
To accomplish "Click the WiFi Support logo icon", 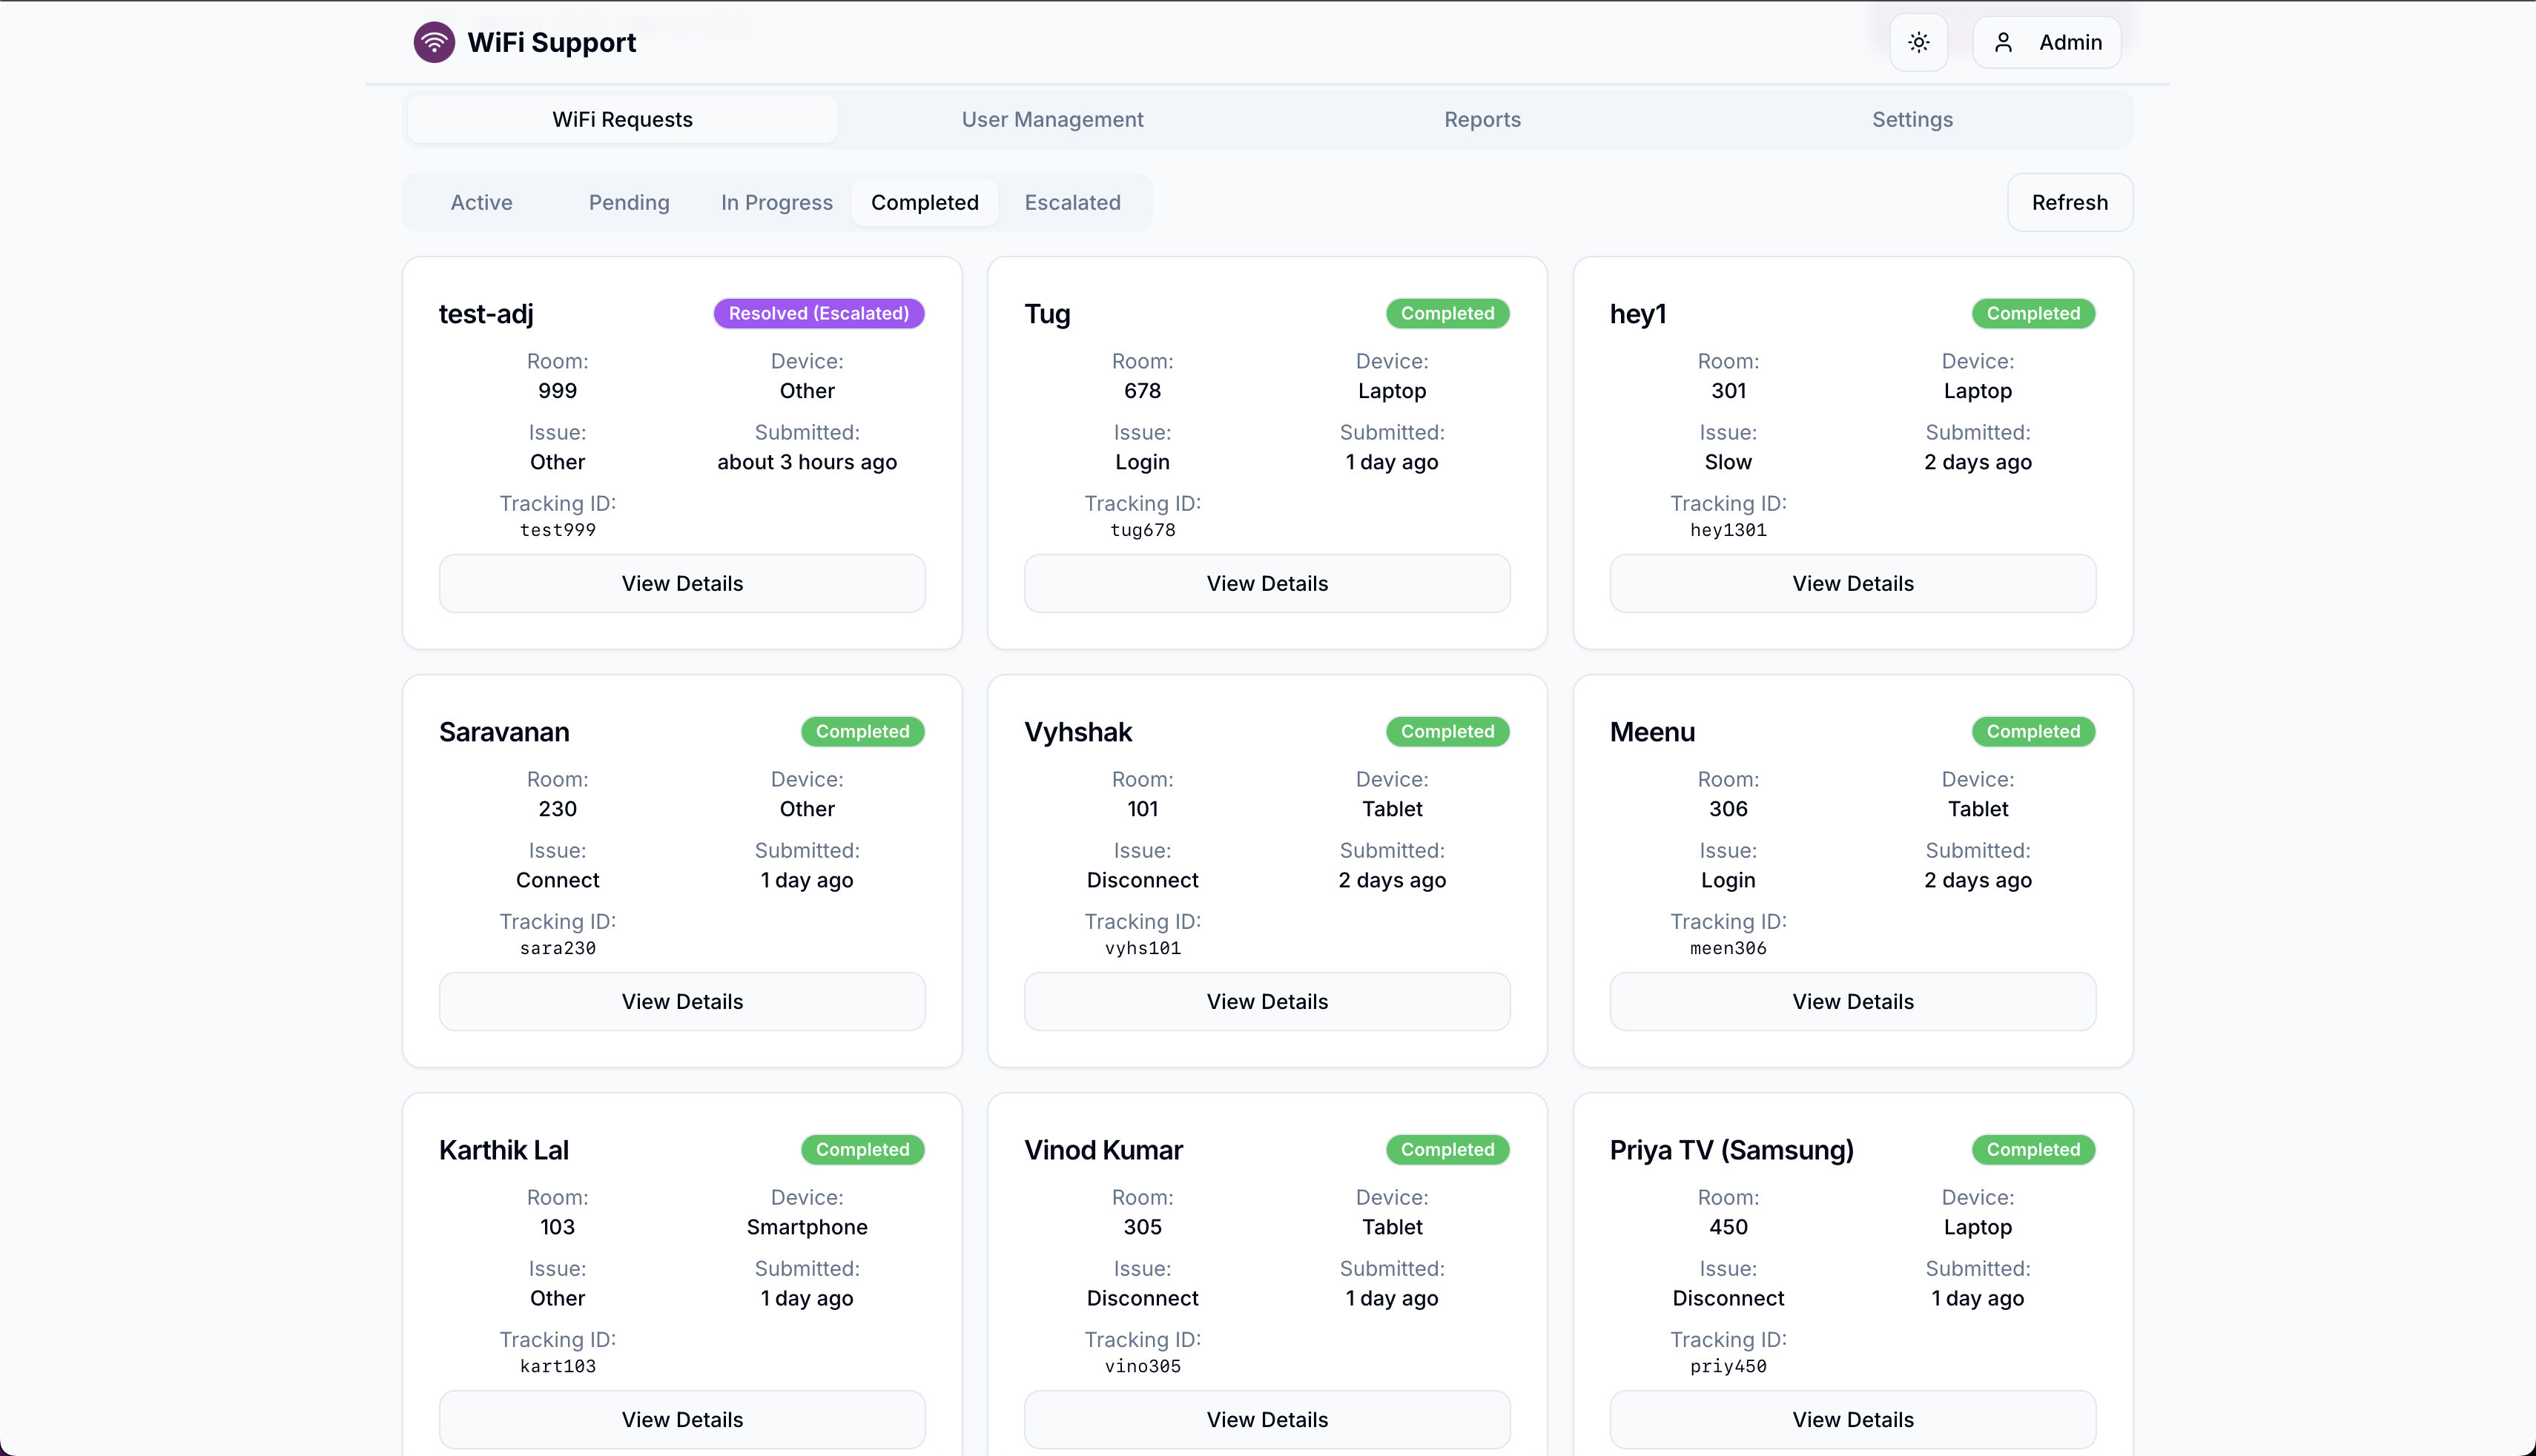I will pyautogui.click(x=434, y=42).
